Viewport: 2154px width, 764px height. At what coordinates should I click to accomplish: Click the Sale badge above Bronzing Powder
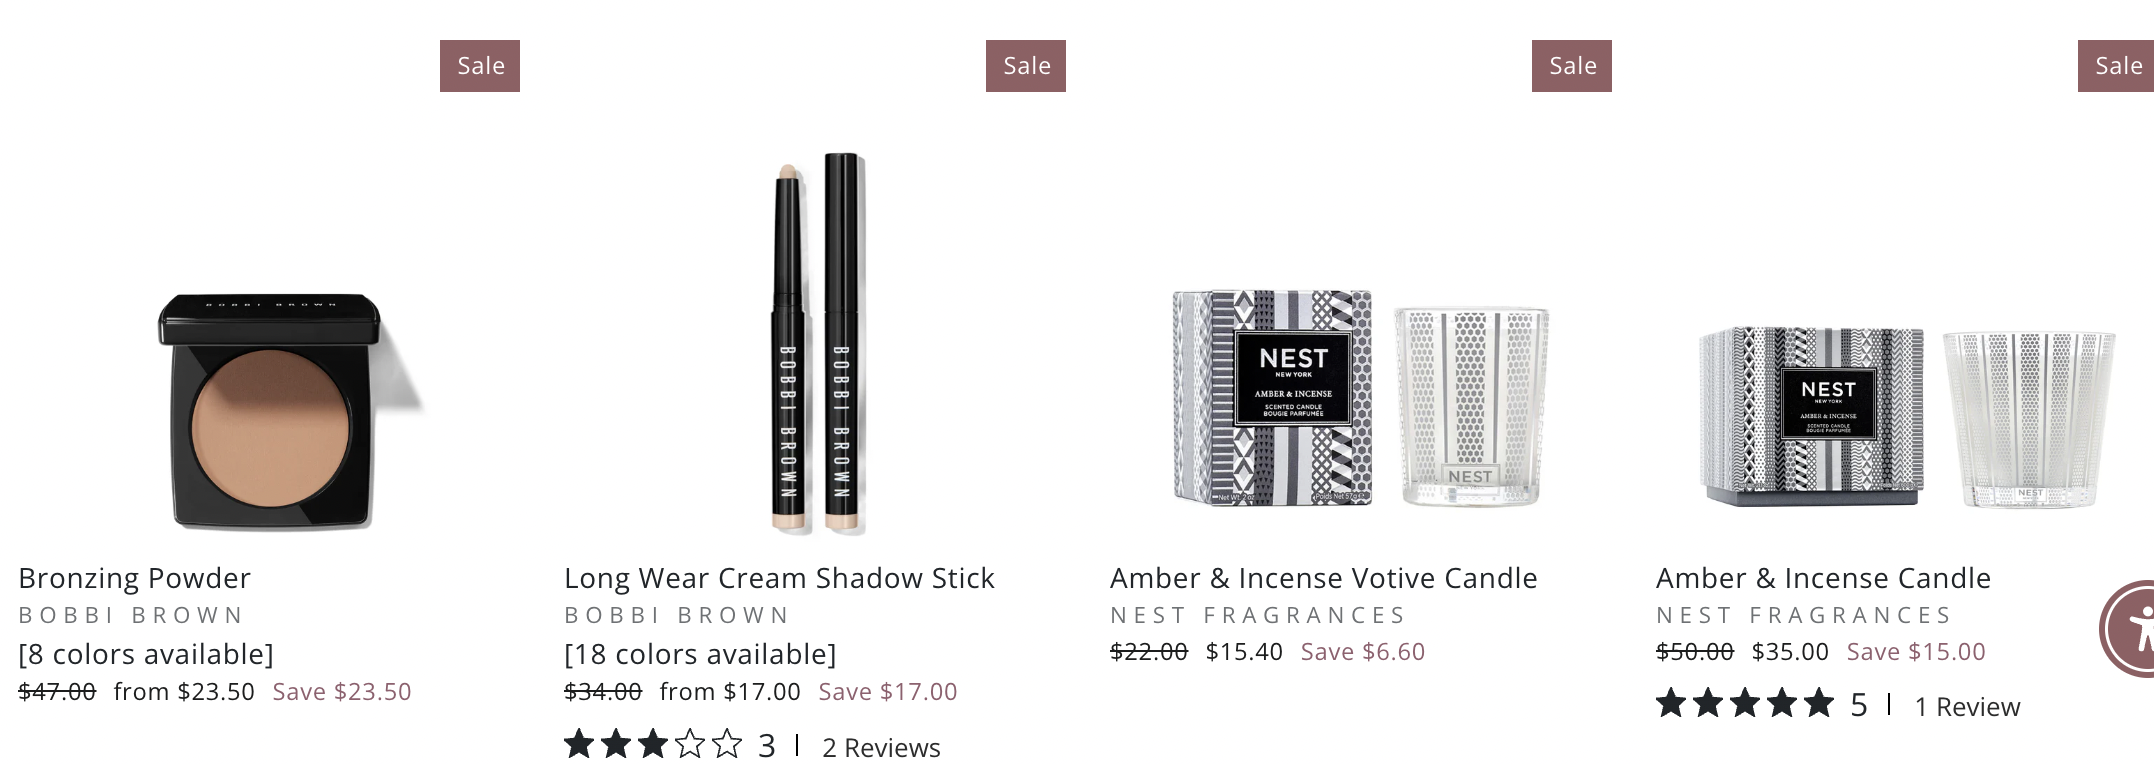click(480, 66)
